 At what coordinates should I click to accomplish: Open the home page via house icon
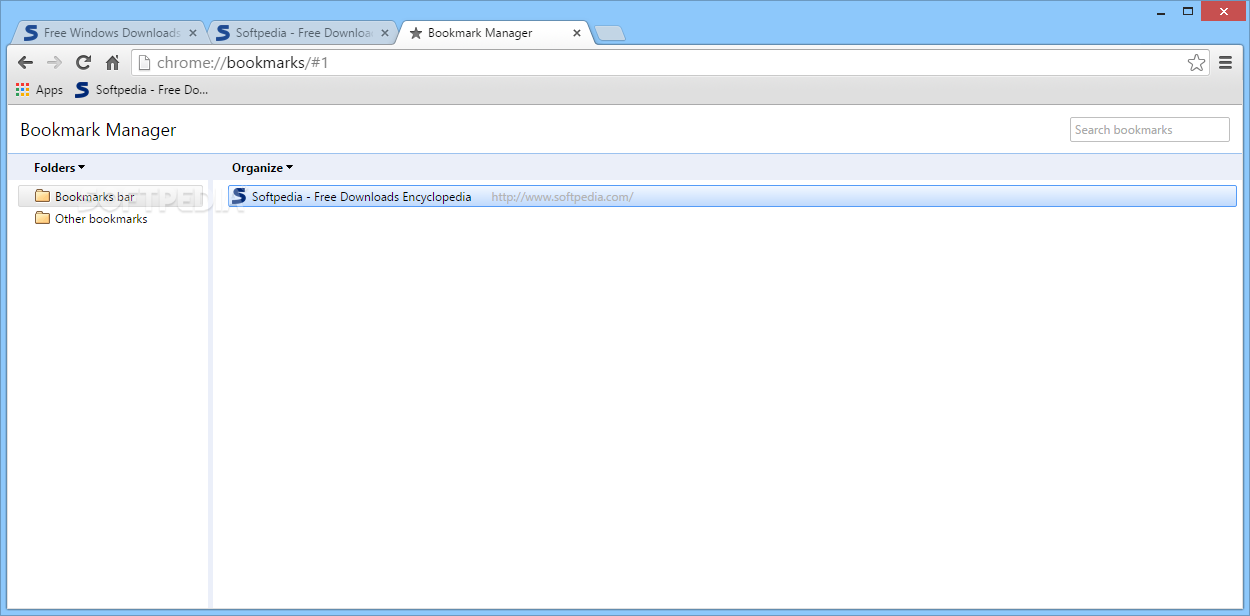coord(112,63)
